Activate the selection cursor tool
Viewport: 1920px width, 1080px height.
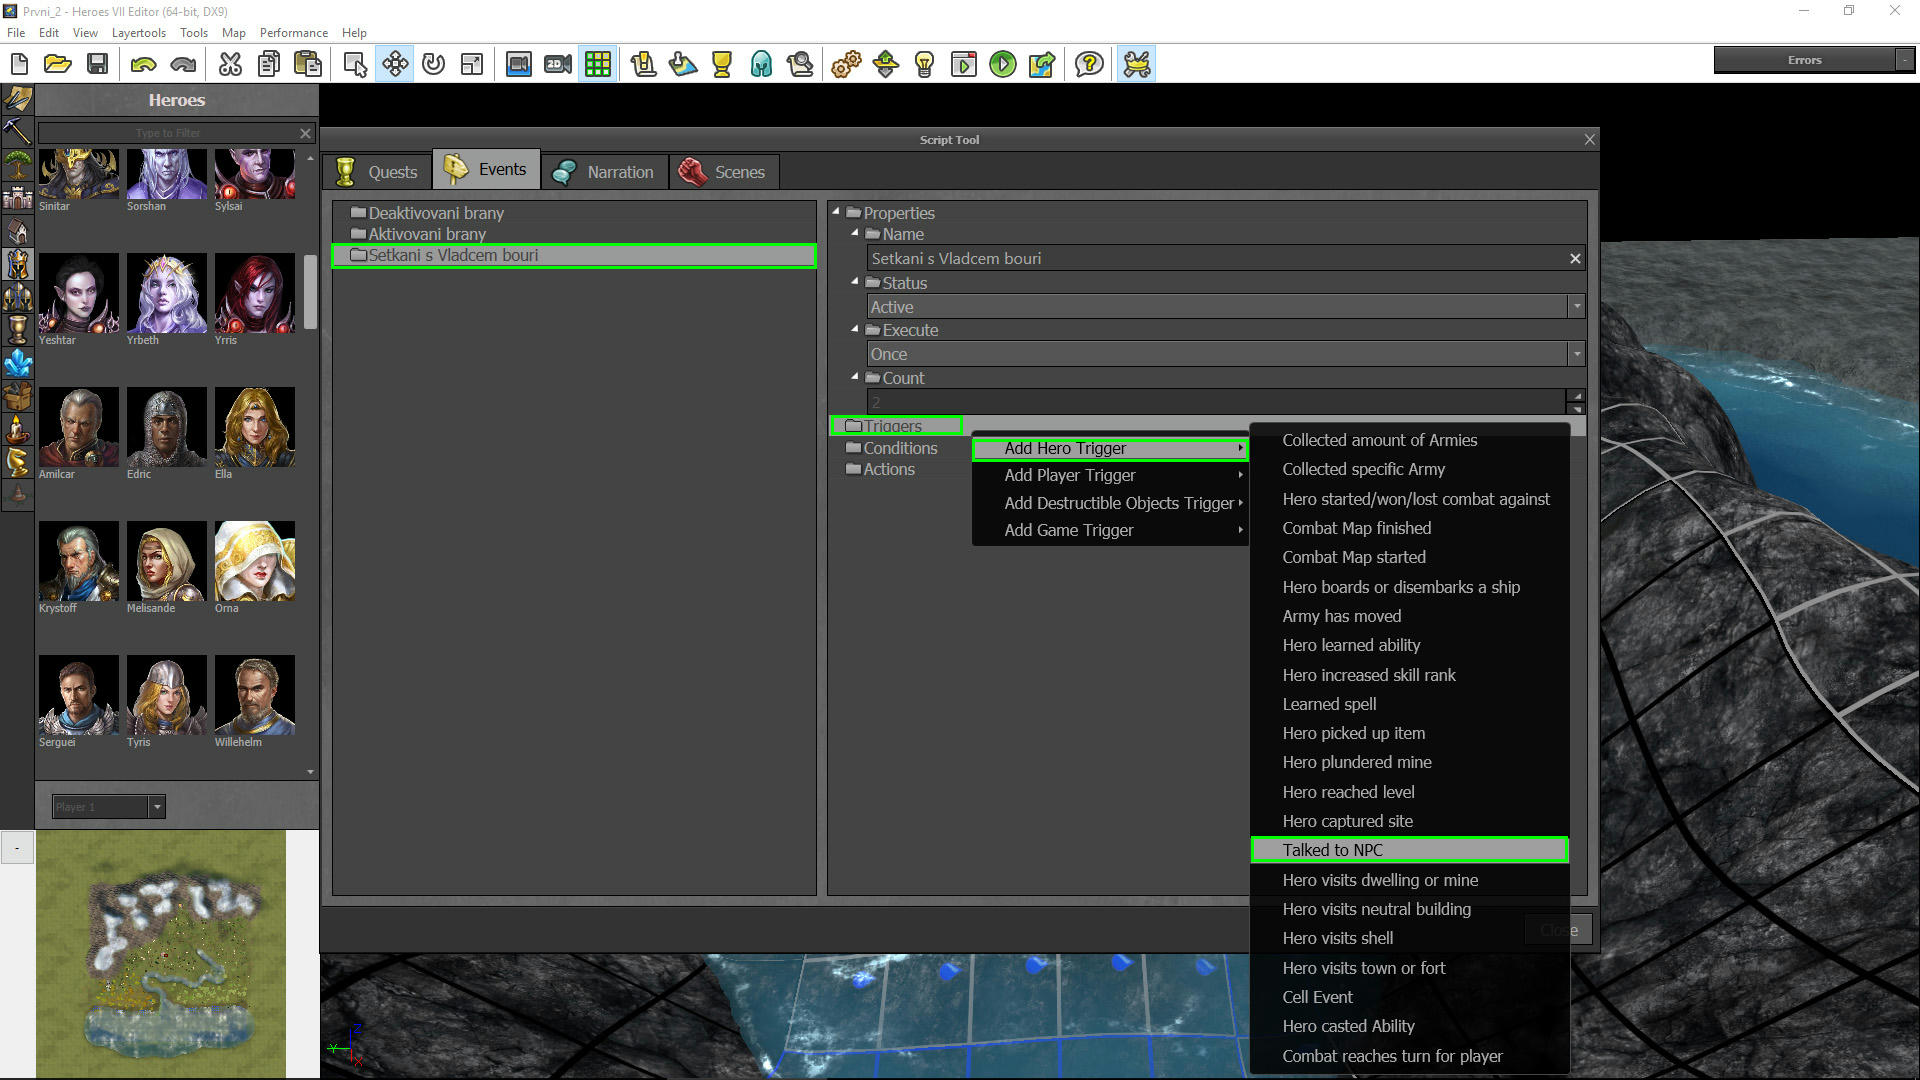(x=355, y=64)
